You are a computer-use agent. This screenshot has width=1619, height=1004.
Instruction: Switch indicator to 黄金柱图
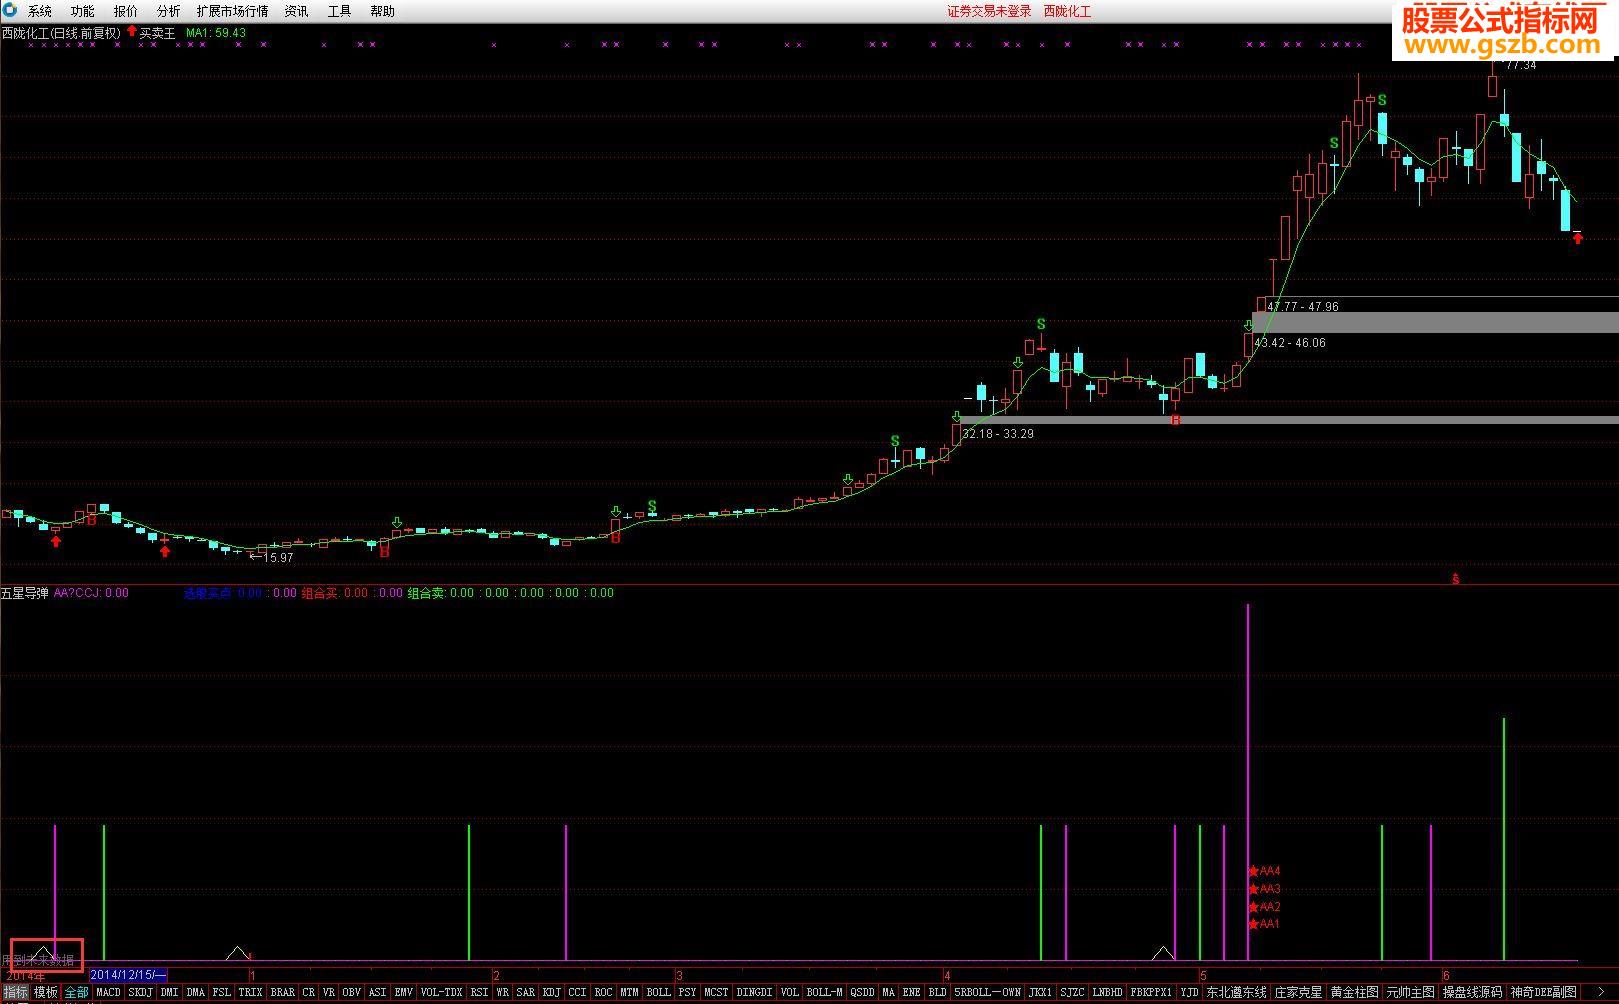pyautogui.click(x=1354, y=992)
